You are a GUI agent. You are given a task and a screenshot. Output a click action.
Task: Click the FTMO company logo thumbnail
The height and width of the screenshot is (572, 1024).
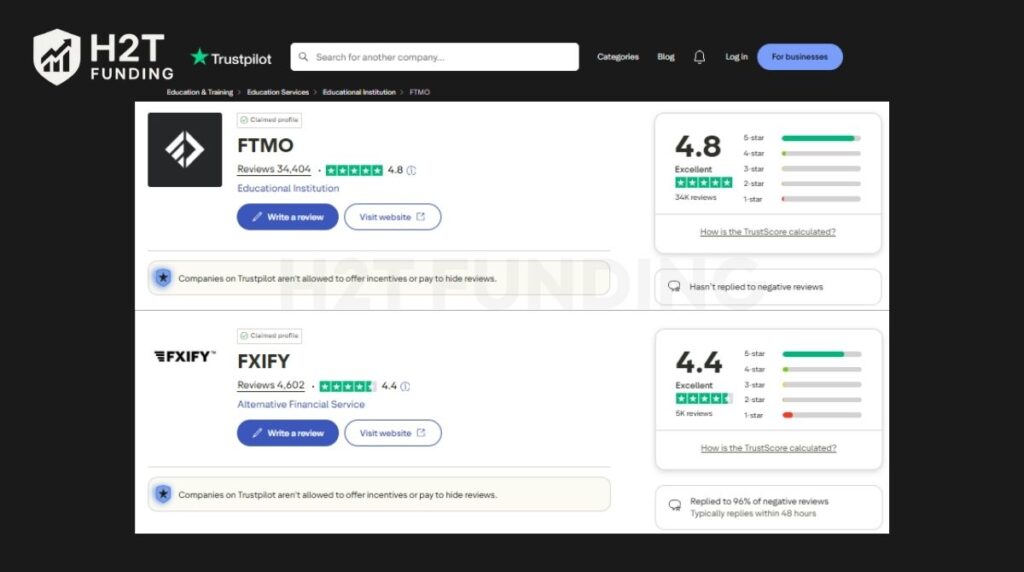click(185, 150)
